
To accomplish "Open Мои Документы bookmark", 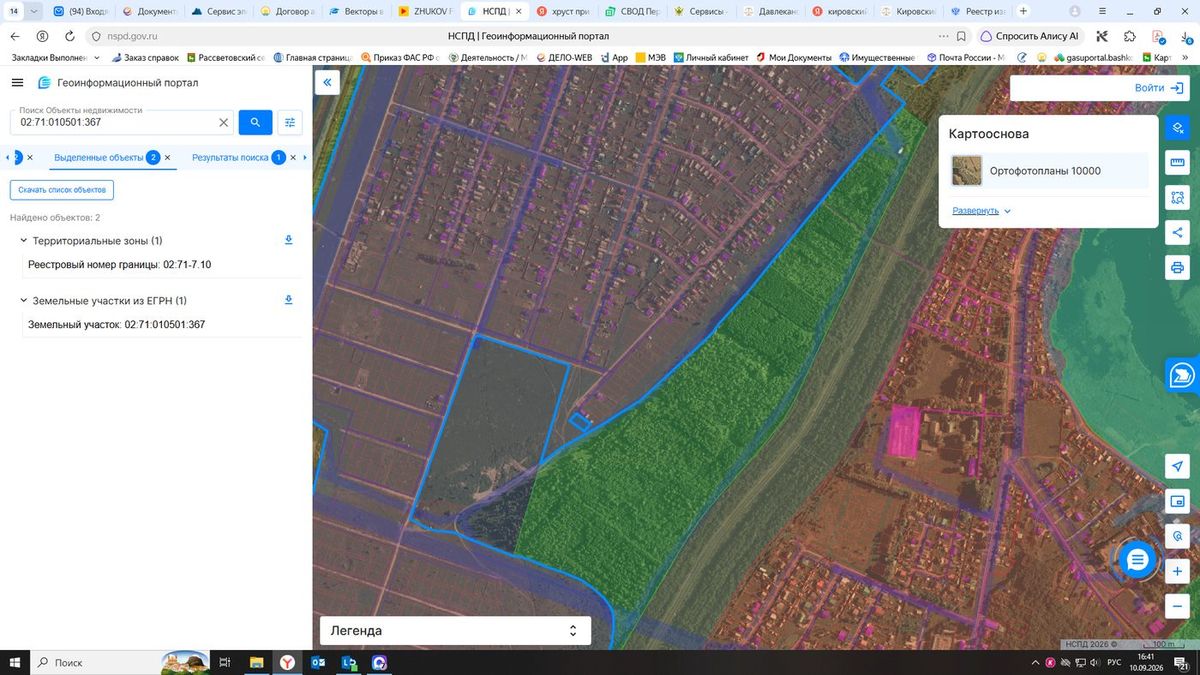I will [794, 58].
